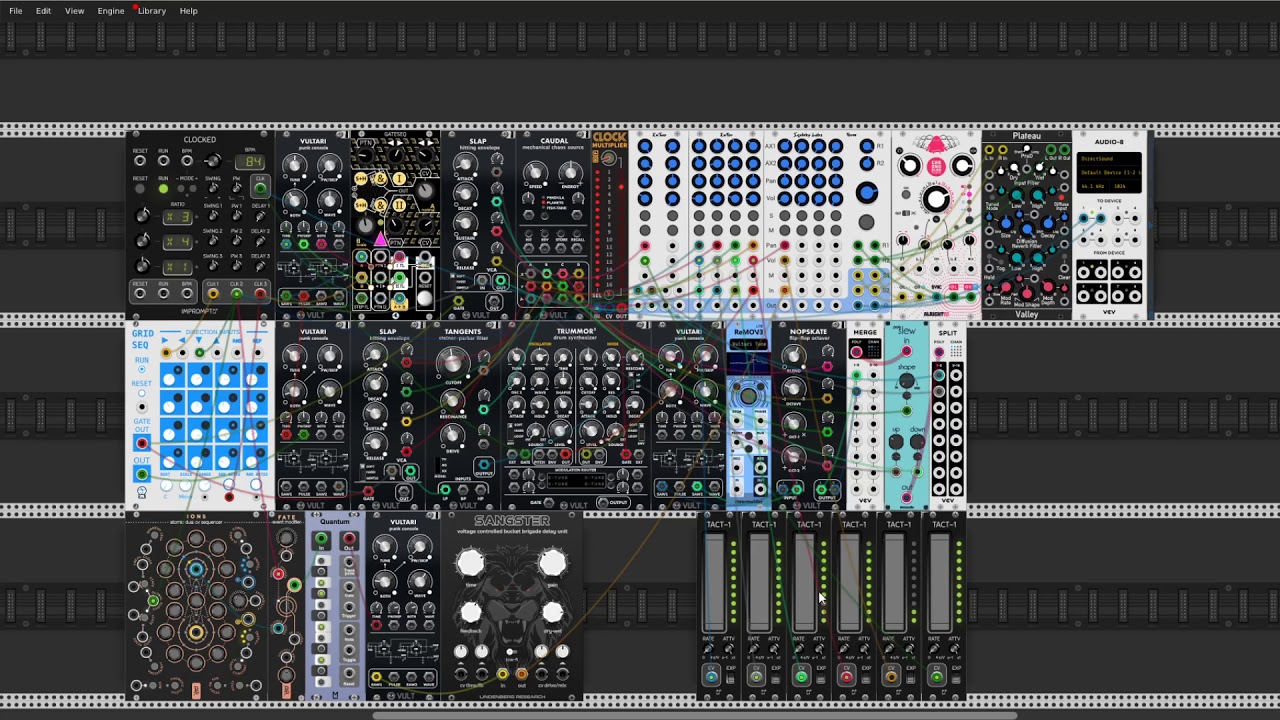Click the DRIVE knob on Tangents
Screen dimensions: 1280x720
pyautogui.click(x=452, y=435)
